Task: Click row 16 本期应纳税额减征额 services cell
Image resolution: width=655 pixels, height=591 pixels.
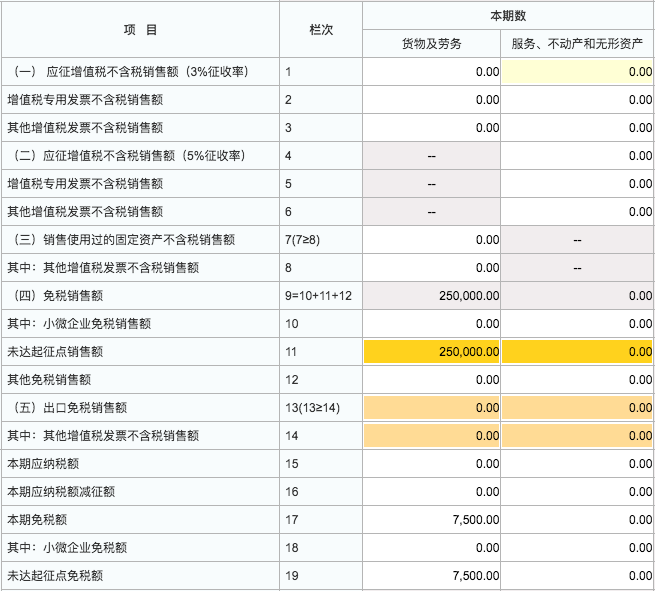Action: pyautogui.click(x=577, y=492)
